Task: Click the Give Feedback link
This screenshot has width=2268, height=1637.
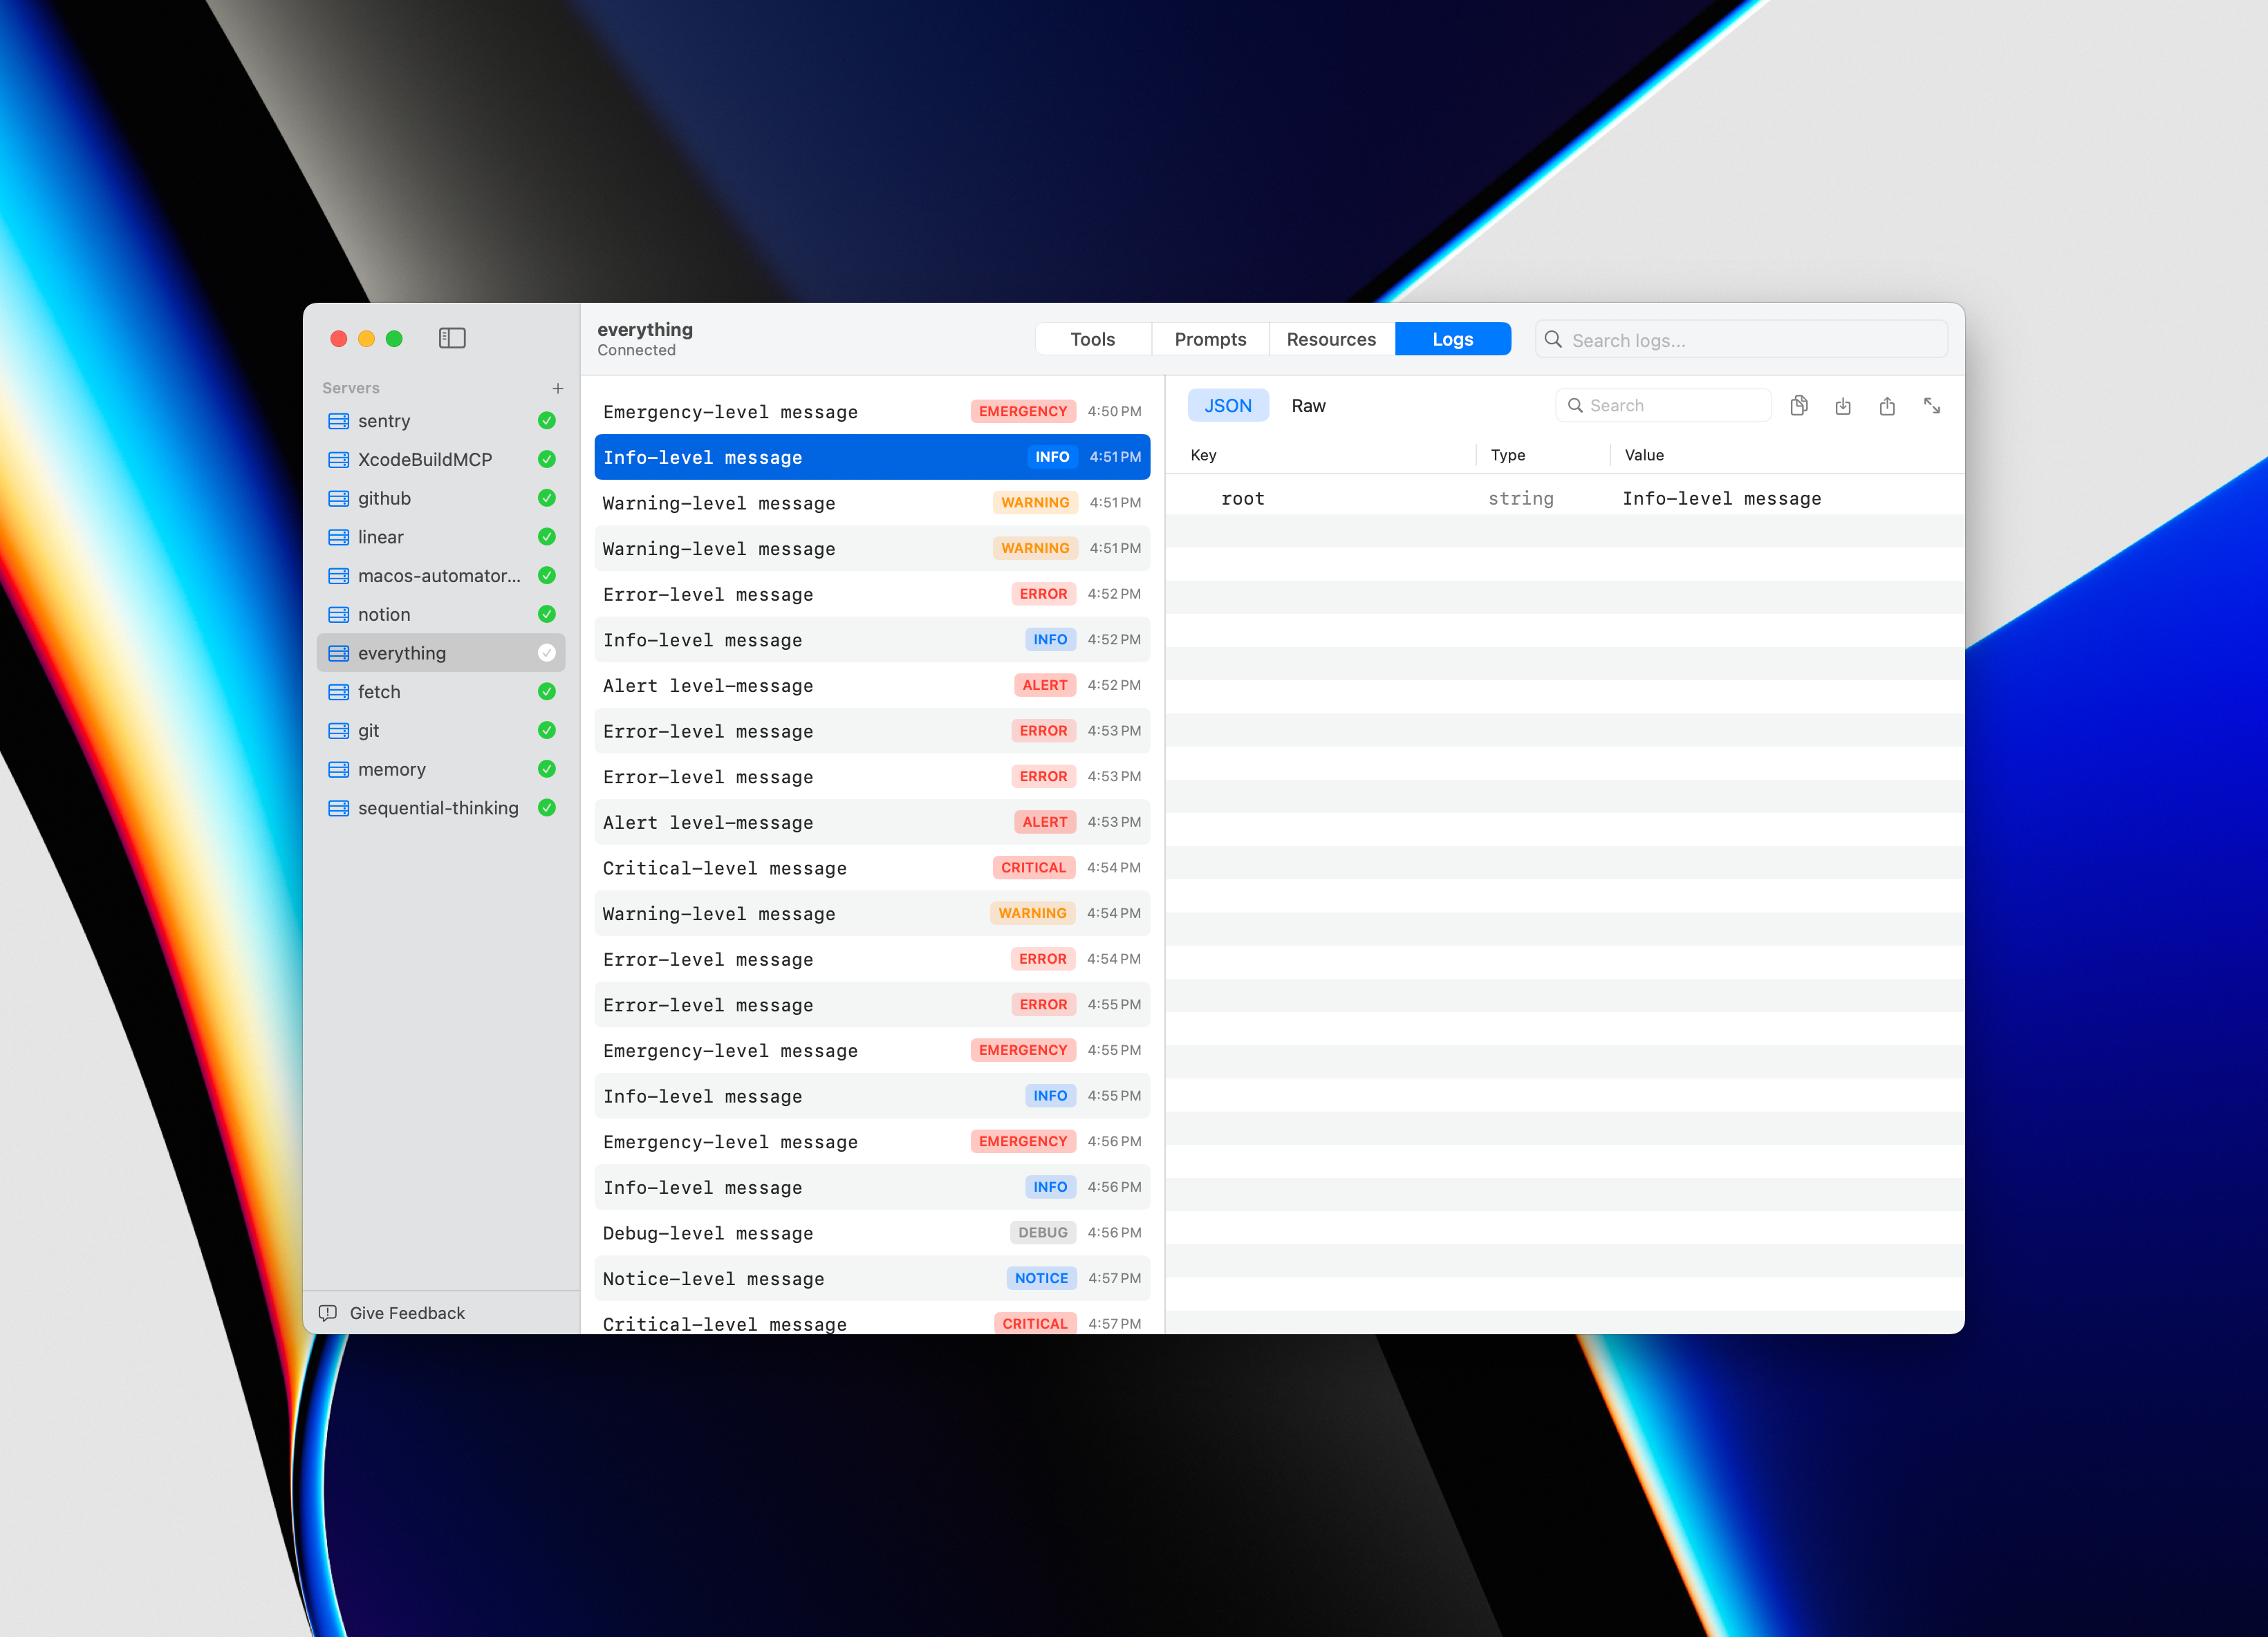Action: (407, 1313)
